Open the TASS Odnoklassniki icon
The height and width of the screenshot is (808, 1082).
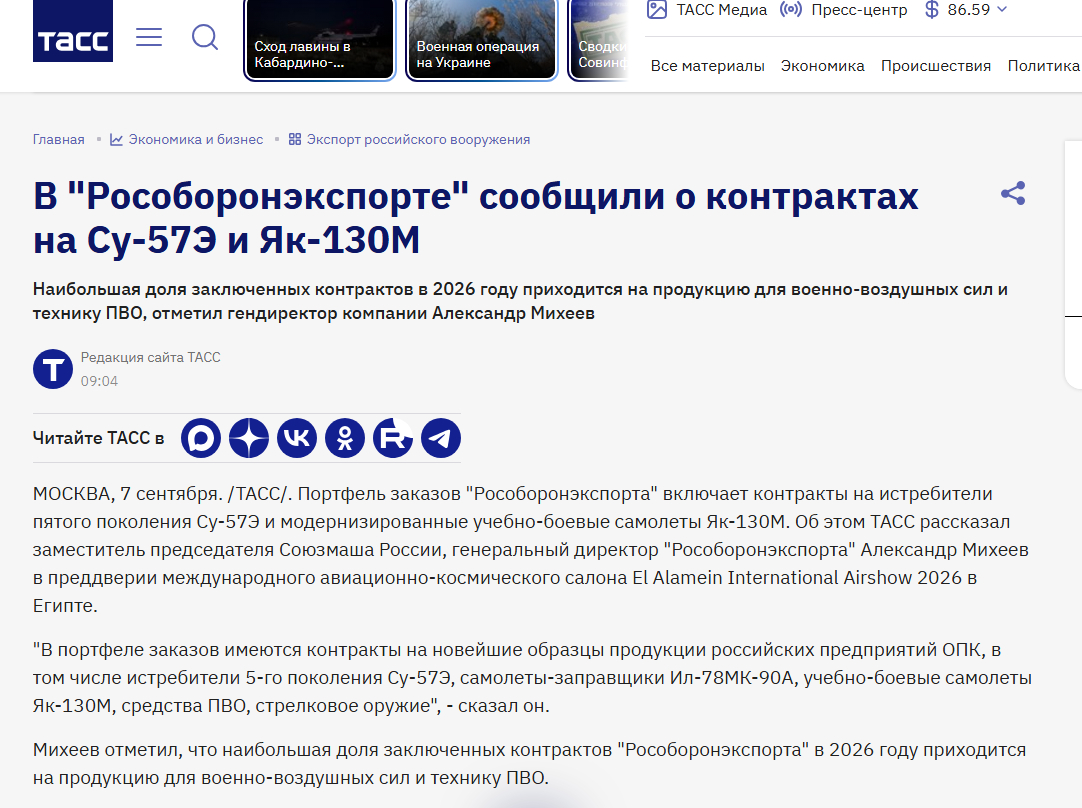coord(345,438)
